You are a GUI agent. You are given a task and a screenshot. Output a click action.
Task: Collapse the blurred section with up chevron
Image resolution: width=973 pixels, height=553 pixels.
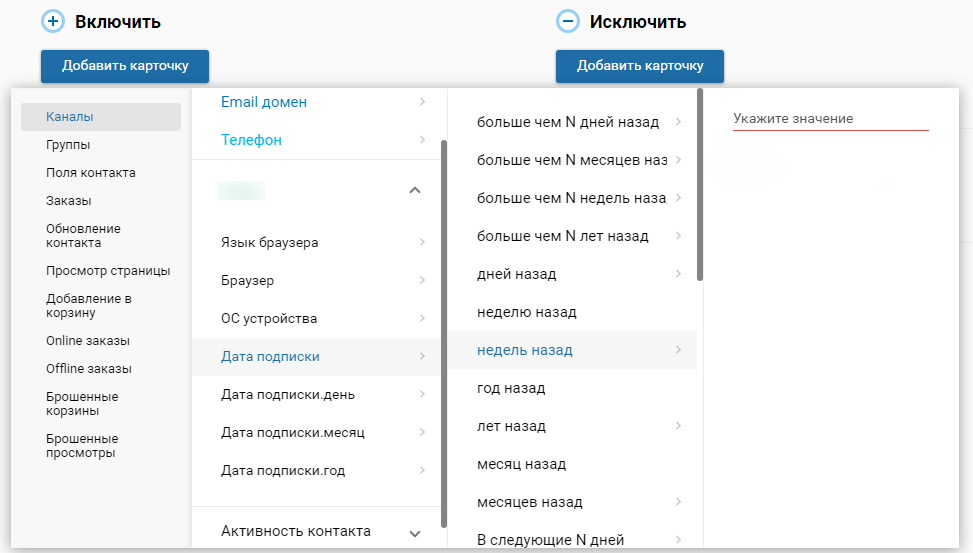coord(415,190)
